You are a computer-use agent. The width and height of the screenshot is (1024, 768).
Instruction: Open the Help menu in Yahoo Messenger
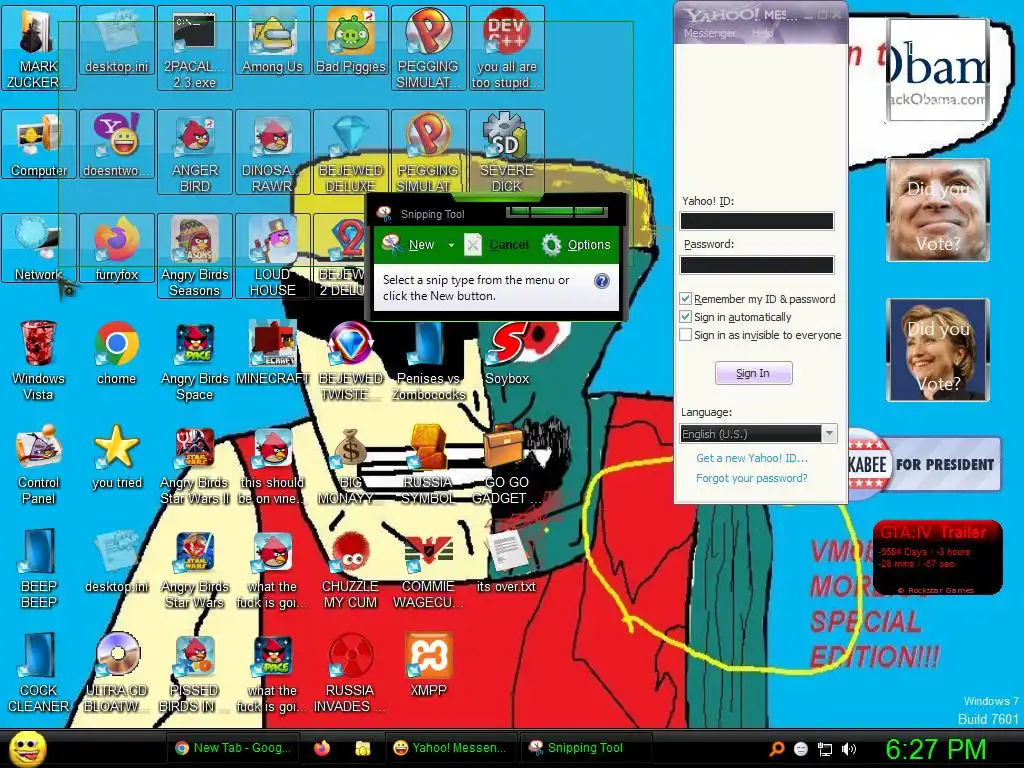(762, 33)
